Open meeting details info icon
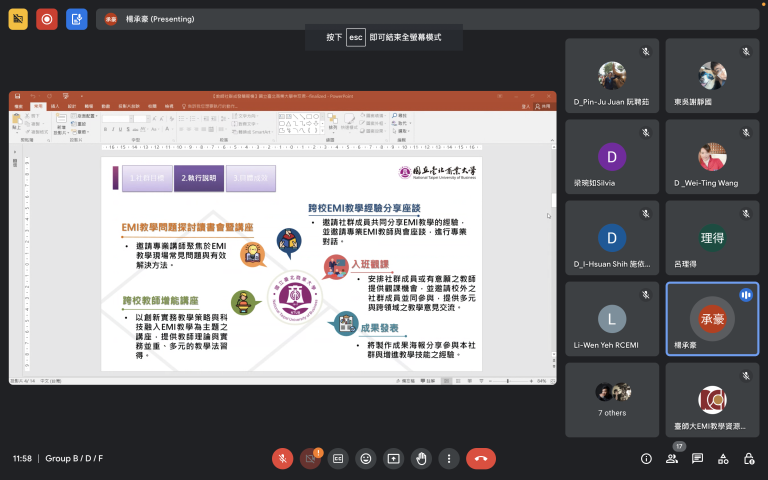The image size is (768, 480). [646, 458]
